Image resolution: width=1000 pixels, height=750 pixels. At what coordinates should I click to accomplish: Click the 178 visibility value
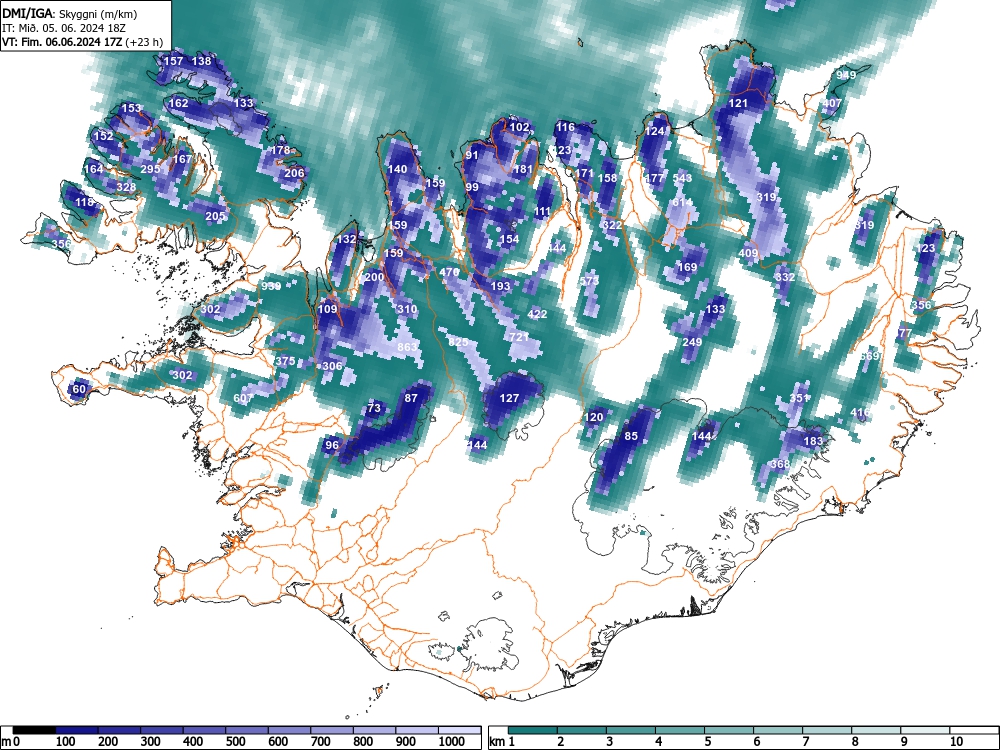pyautogui.click(x=281, y=151)
